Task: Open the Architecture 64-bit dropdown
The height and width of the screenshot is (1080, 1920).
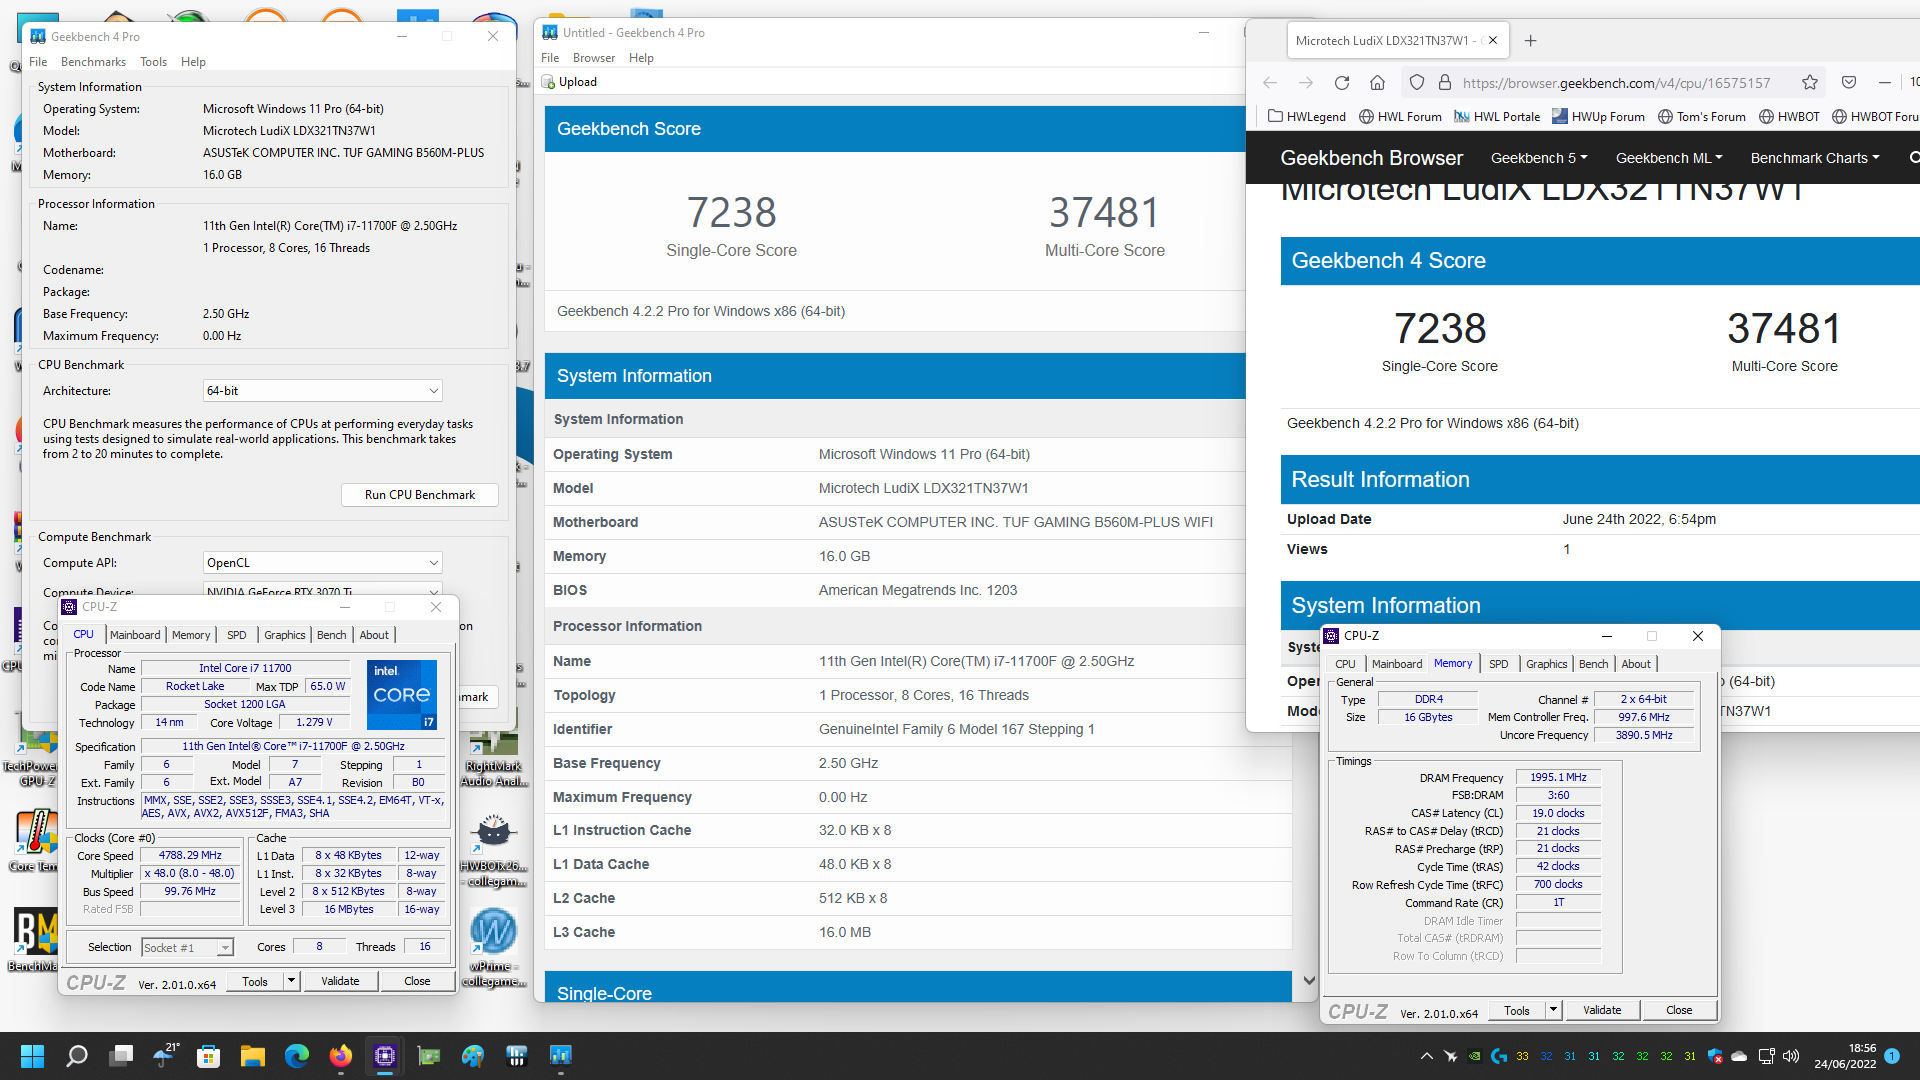Action: tap(322, 391)
